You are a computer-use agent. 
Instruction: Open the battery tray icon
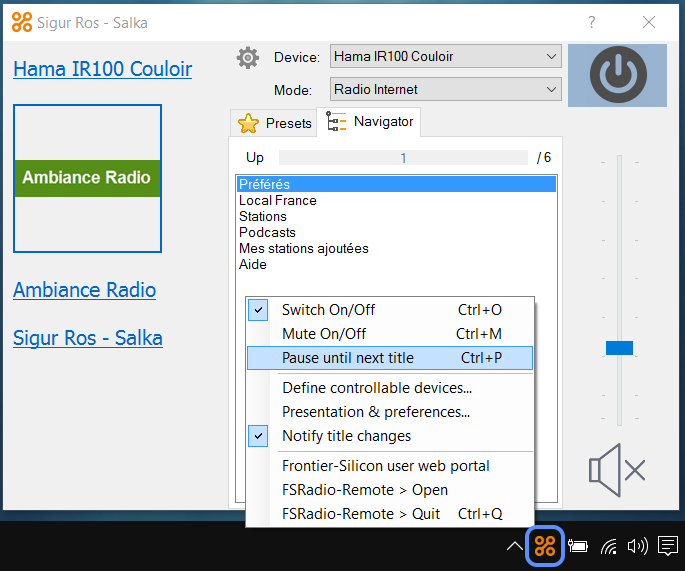point(578,546)
